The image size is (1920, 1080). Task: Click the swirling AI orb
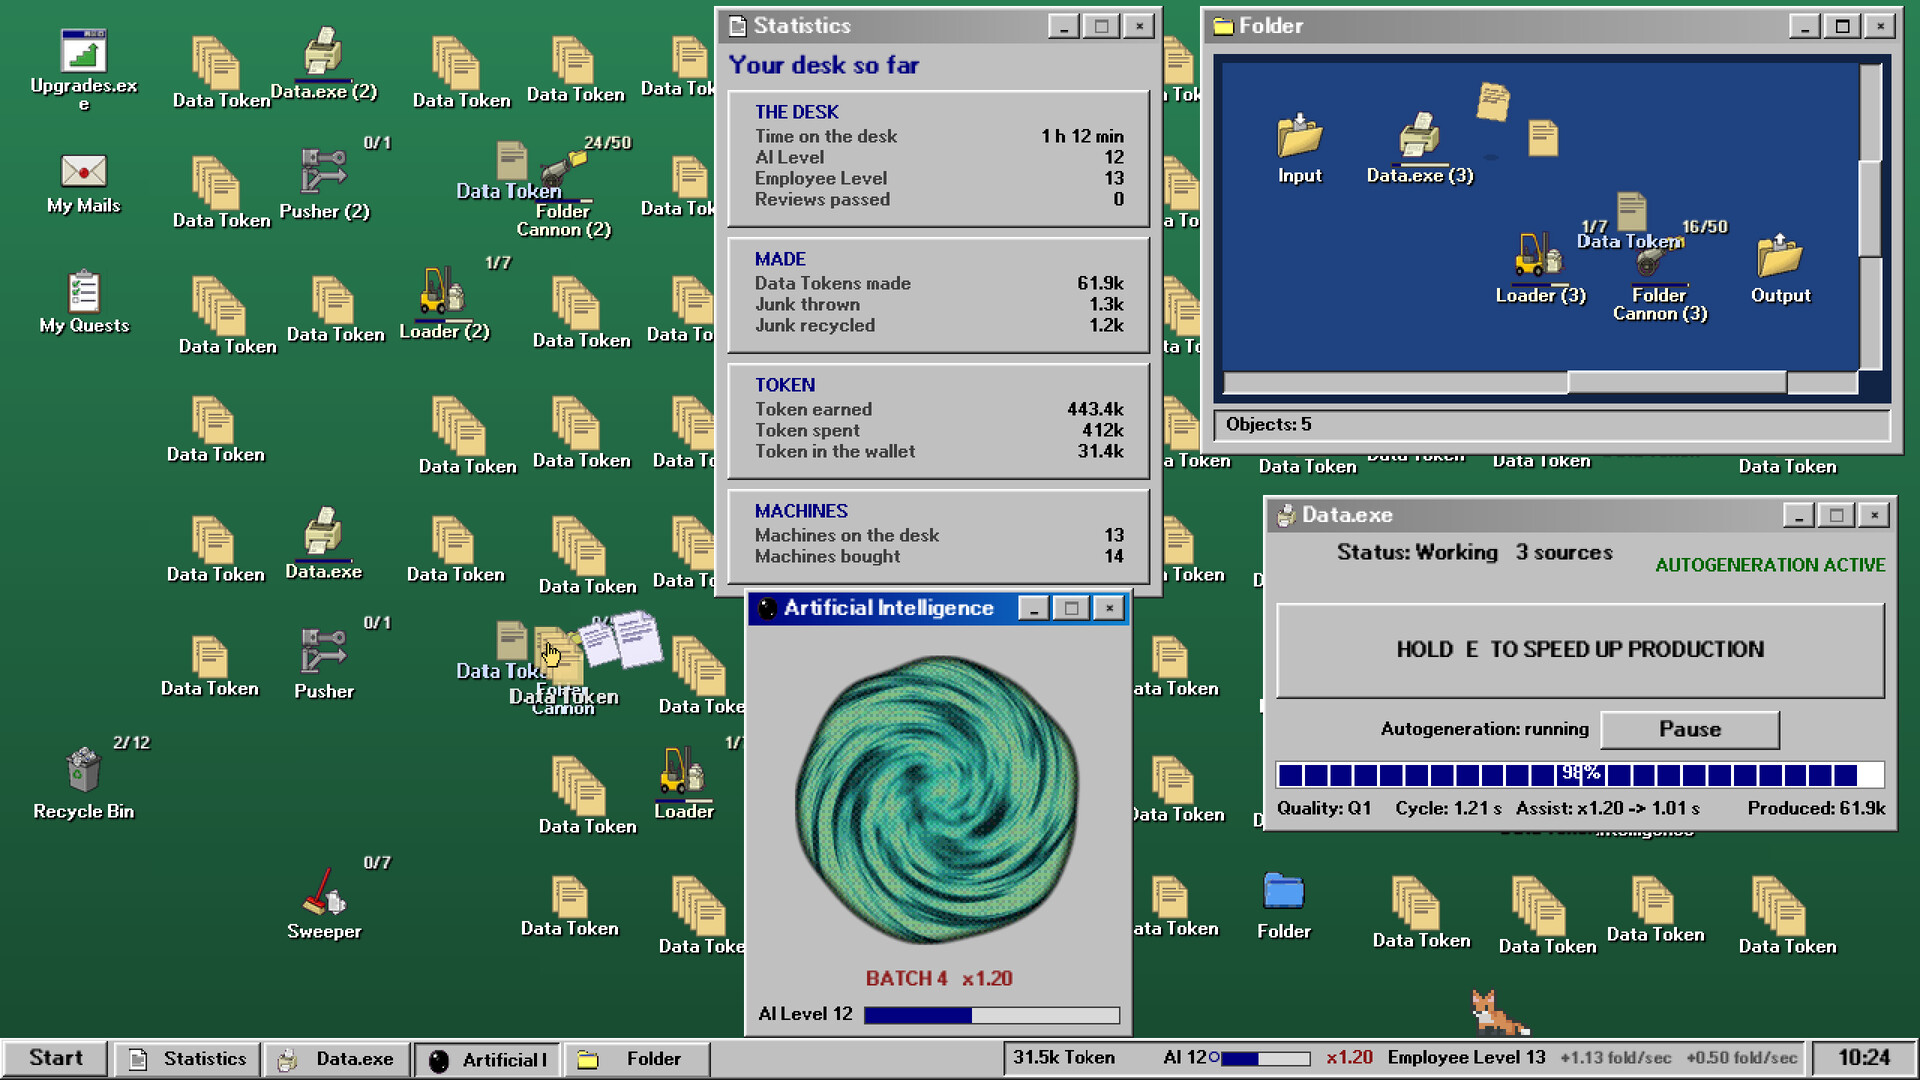(937, 798)
